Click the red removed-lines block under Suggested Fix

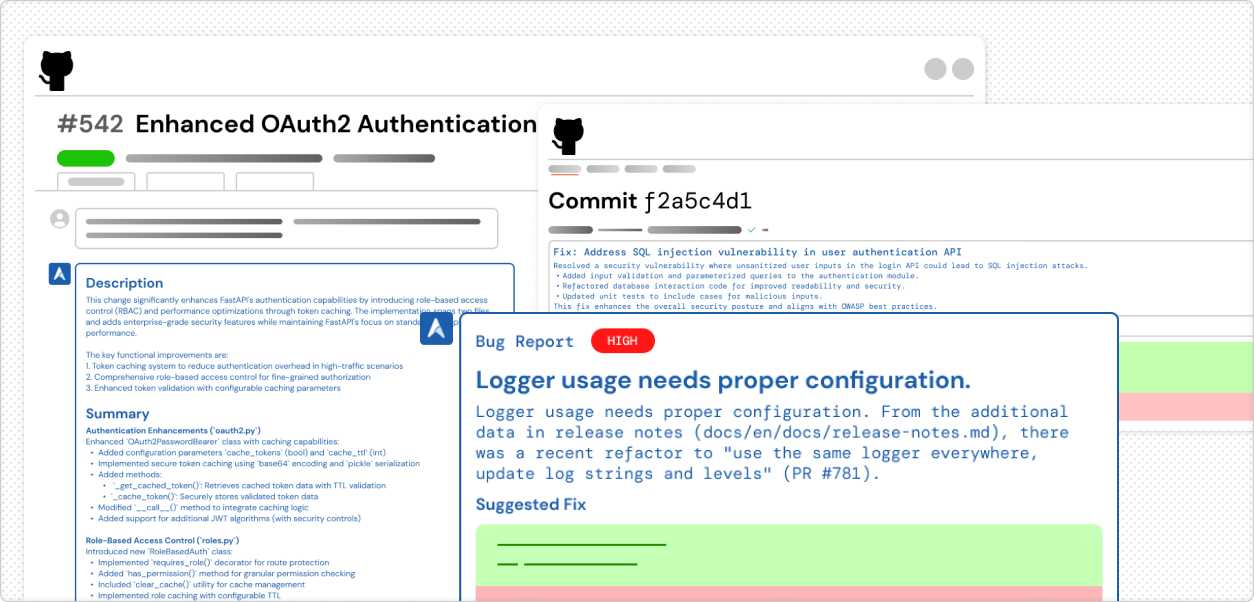tap(789, 594)
